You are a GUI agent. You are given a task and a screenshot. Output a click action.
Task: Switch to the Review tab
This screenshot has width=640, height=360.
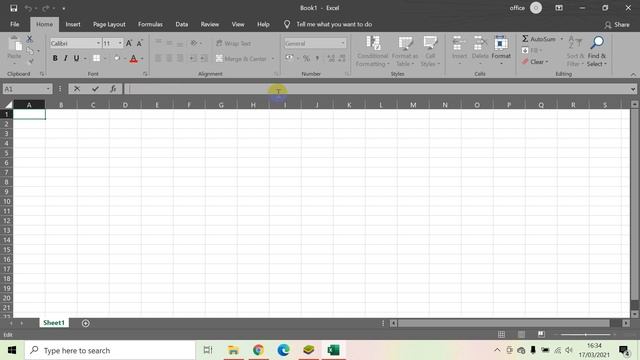[x=209, y=24]
